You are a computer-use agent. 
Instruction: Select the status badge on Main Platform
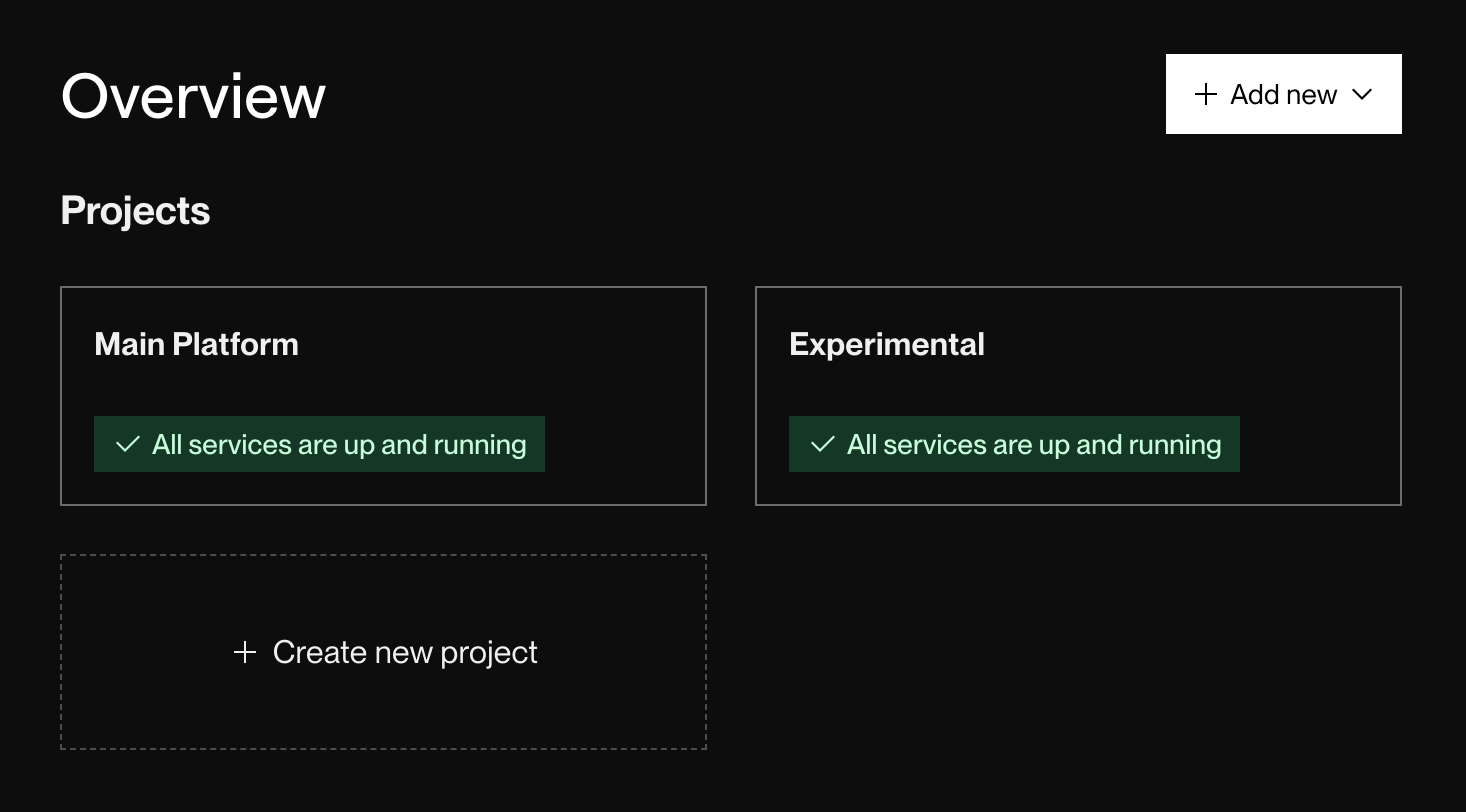point(319,443)
